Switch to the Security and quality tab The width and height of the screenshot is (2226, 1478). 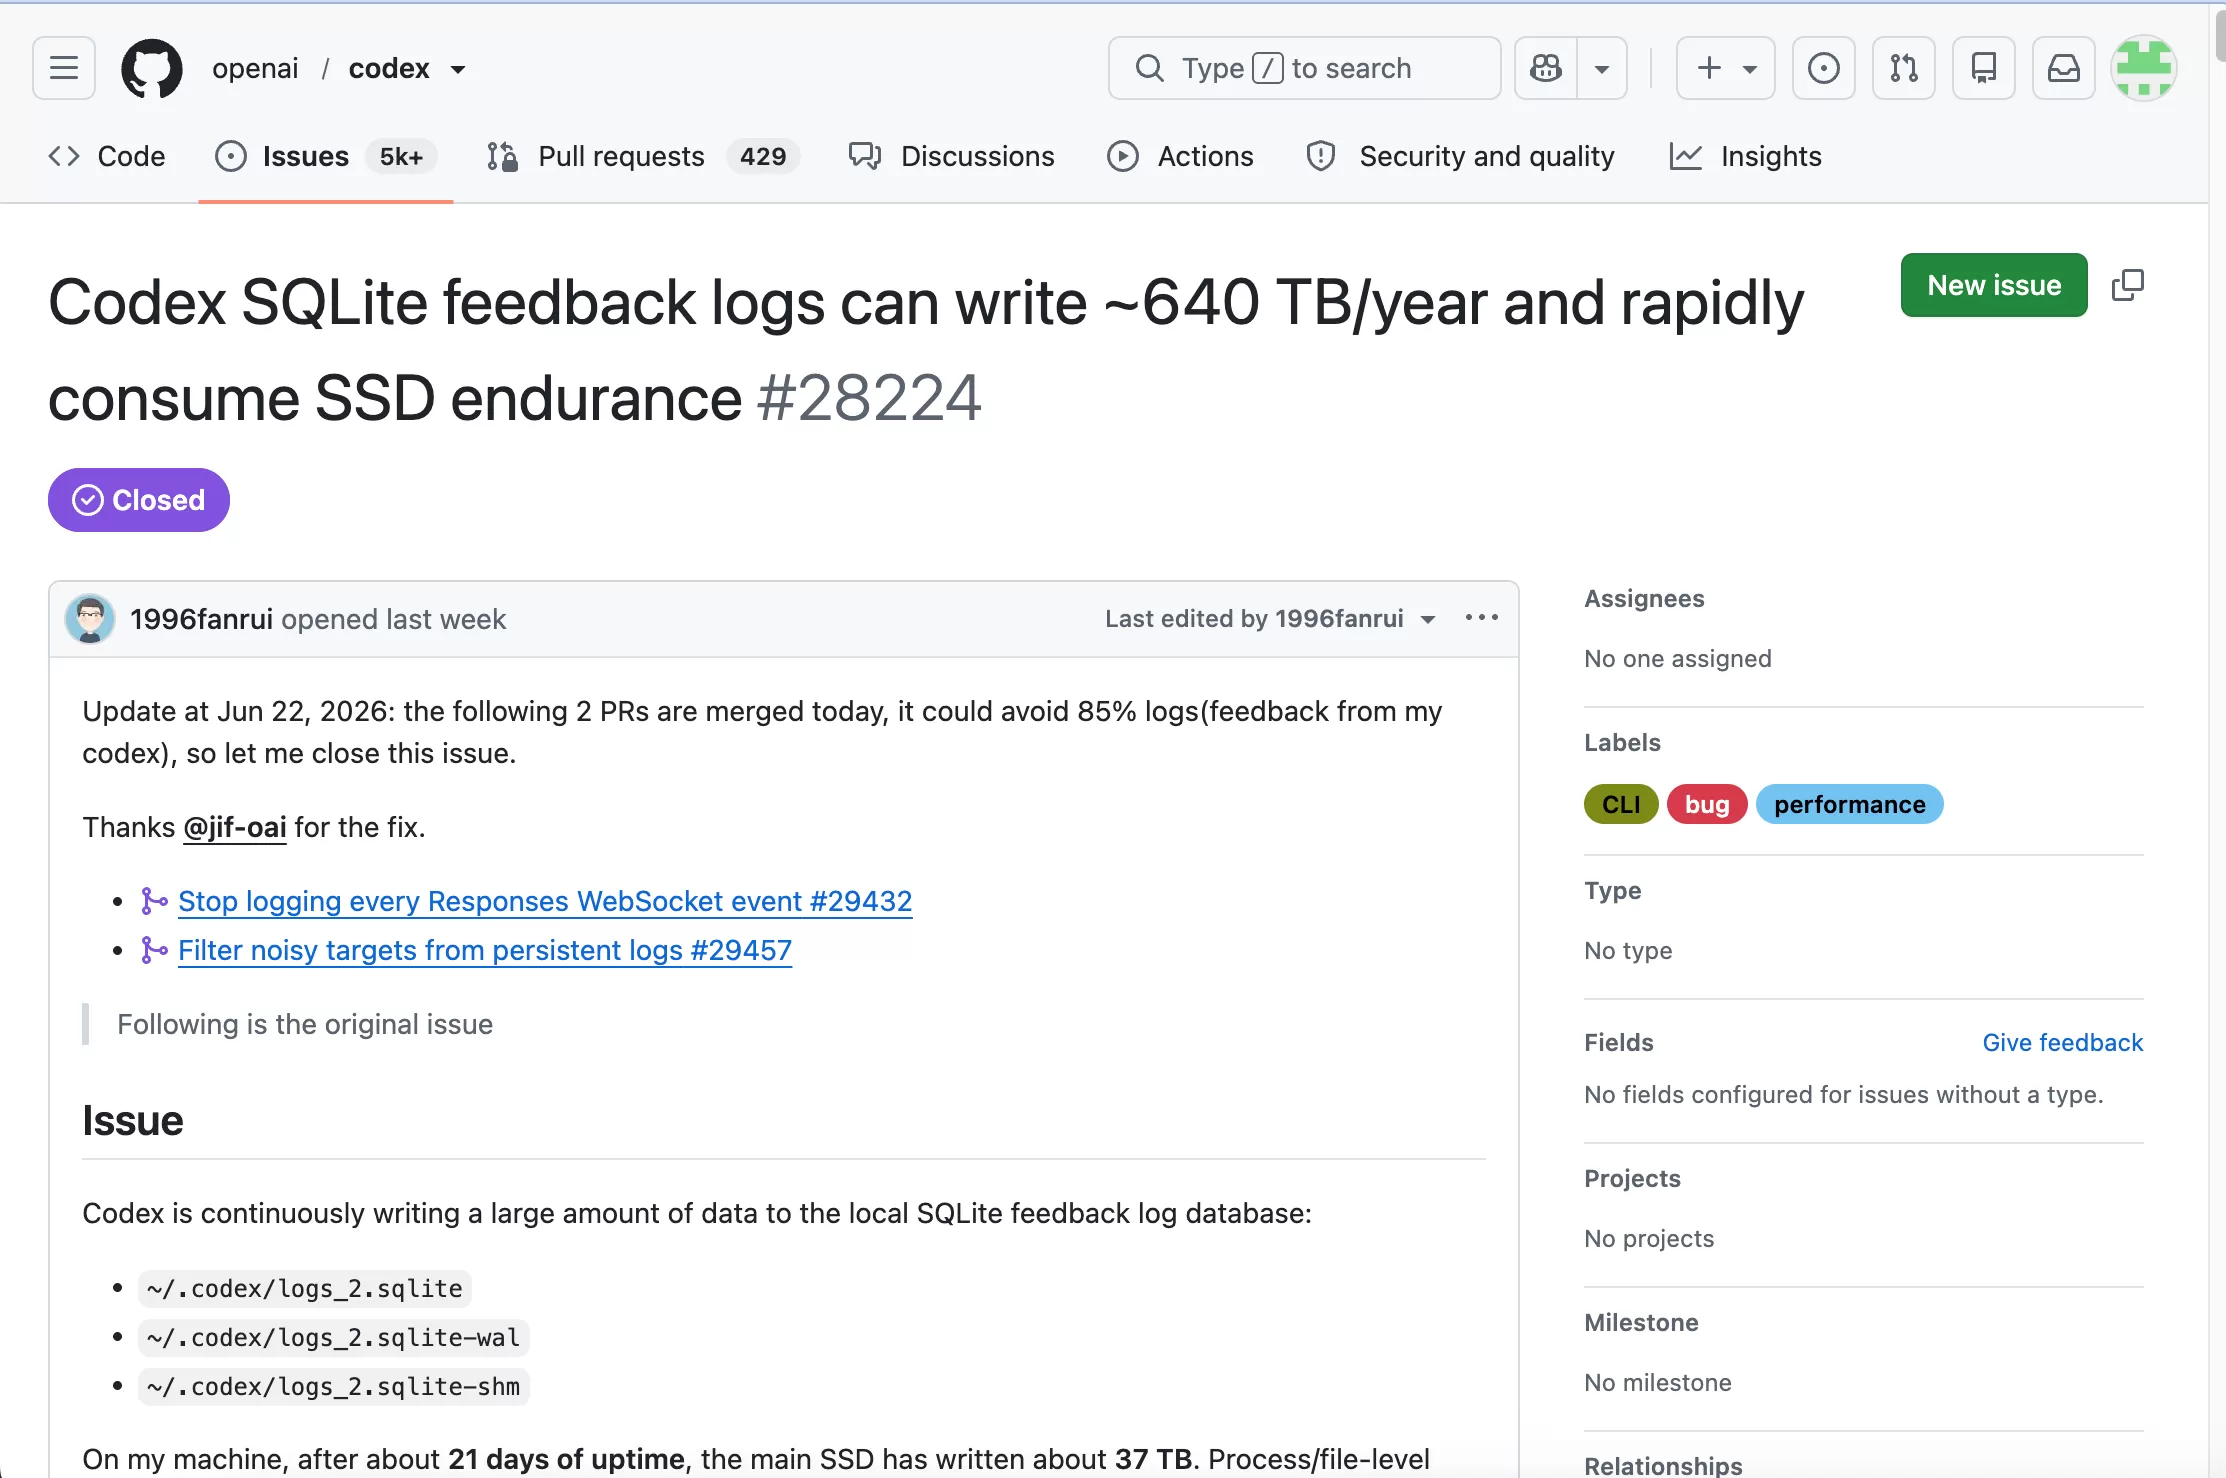pyautogui.click(x=1460, y=156)
